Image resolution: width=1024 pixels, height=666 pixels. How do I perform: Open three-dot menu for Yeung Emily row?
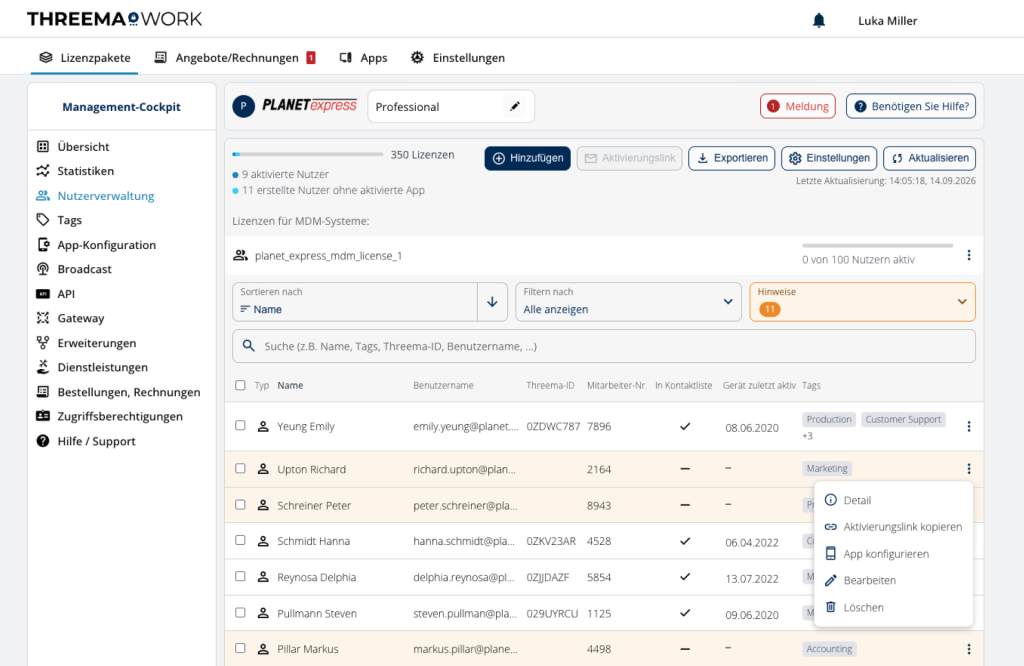click(x=968, y=426)
